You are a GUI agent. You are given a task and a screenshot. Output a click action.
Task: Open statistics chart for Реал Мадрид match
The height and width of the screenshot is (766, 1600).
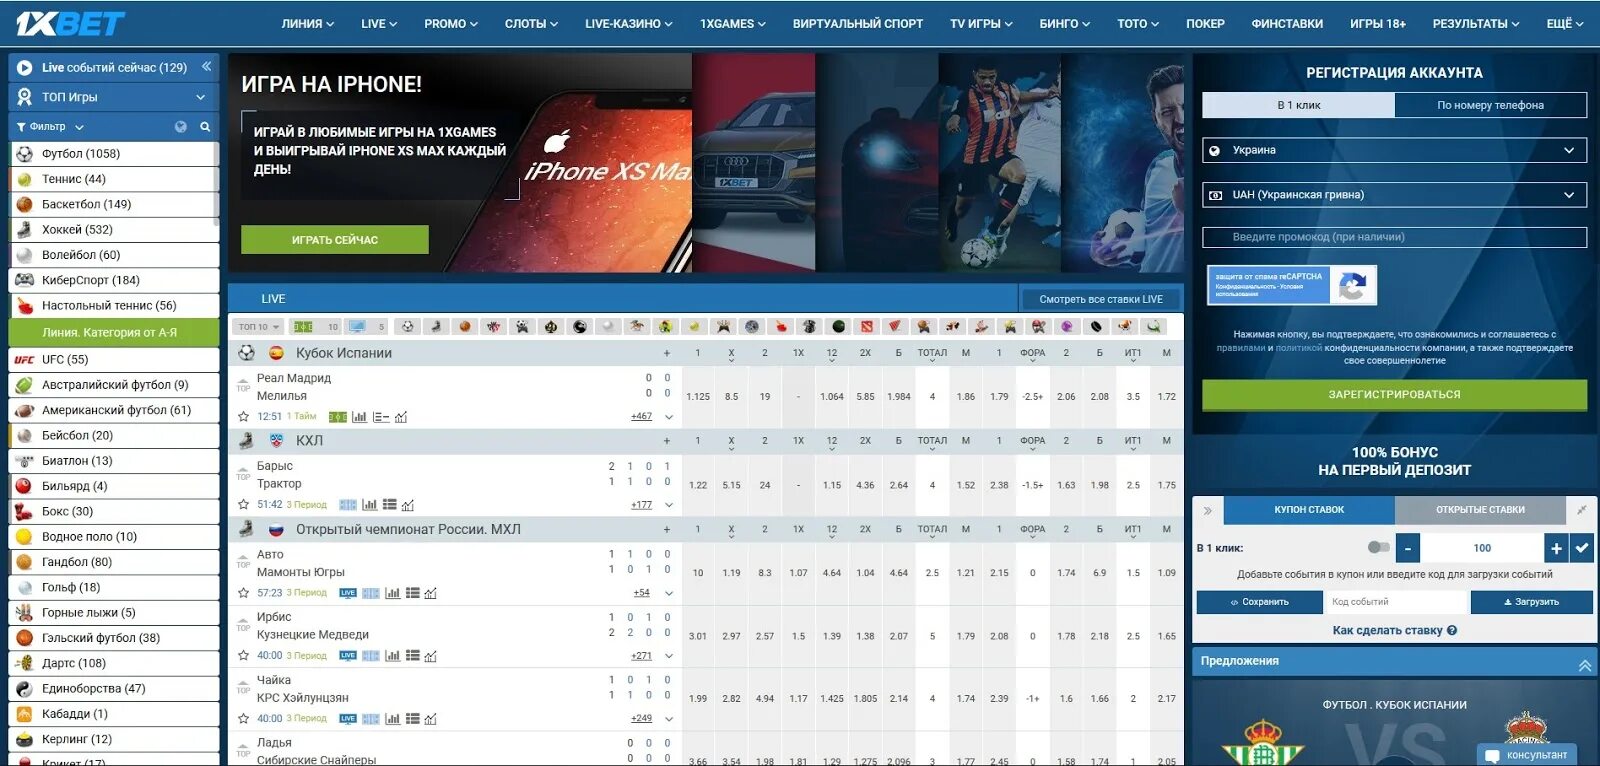pyautogui.click(x=359, y=417)
